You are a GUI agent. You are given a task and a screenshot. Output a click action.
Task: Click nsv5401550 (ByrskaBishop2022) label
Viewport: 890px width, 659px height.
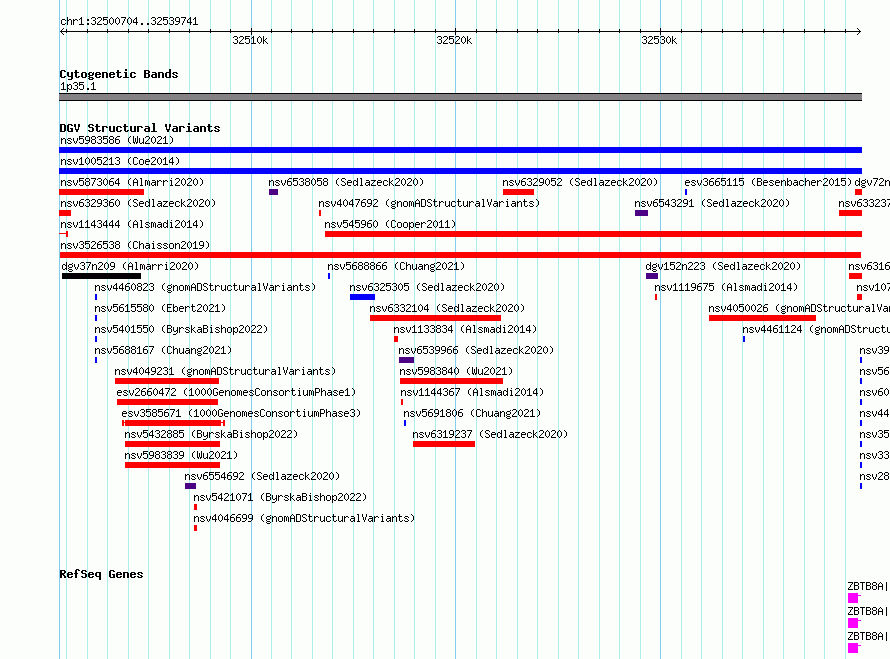[x=181, y=329]
